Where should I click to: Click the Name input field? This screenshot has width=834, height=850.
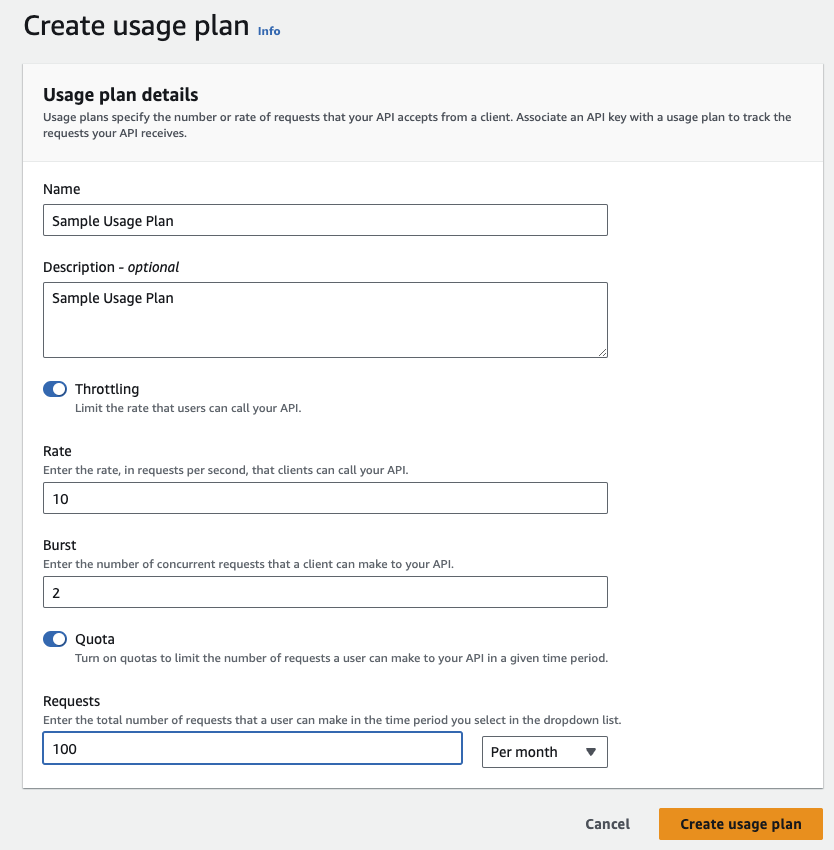(325, 220)
